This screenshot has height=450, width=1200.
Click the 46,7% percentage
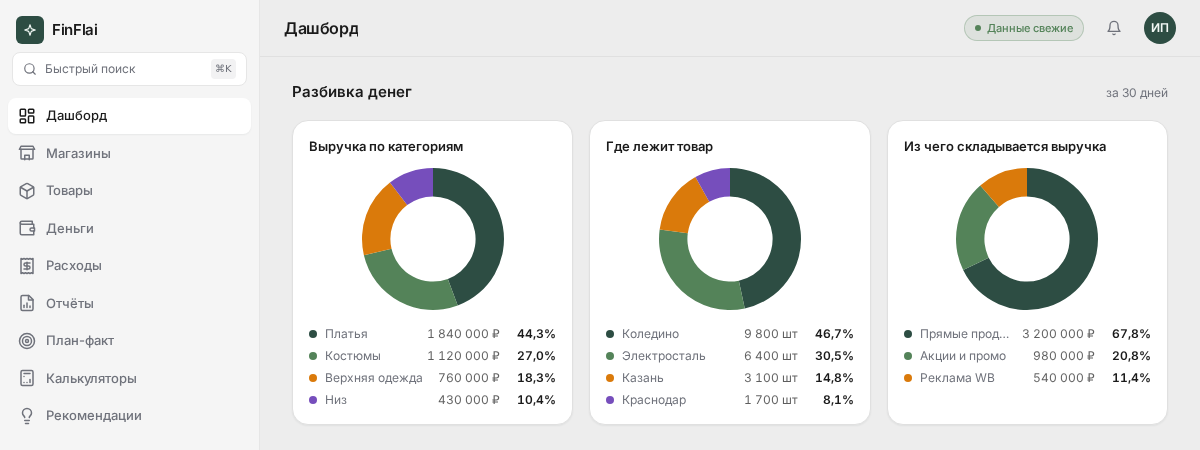[834, 334]
